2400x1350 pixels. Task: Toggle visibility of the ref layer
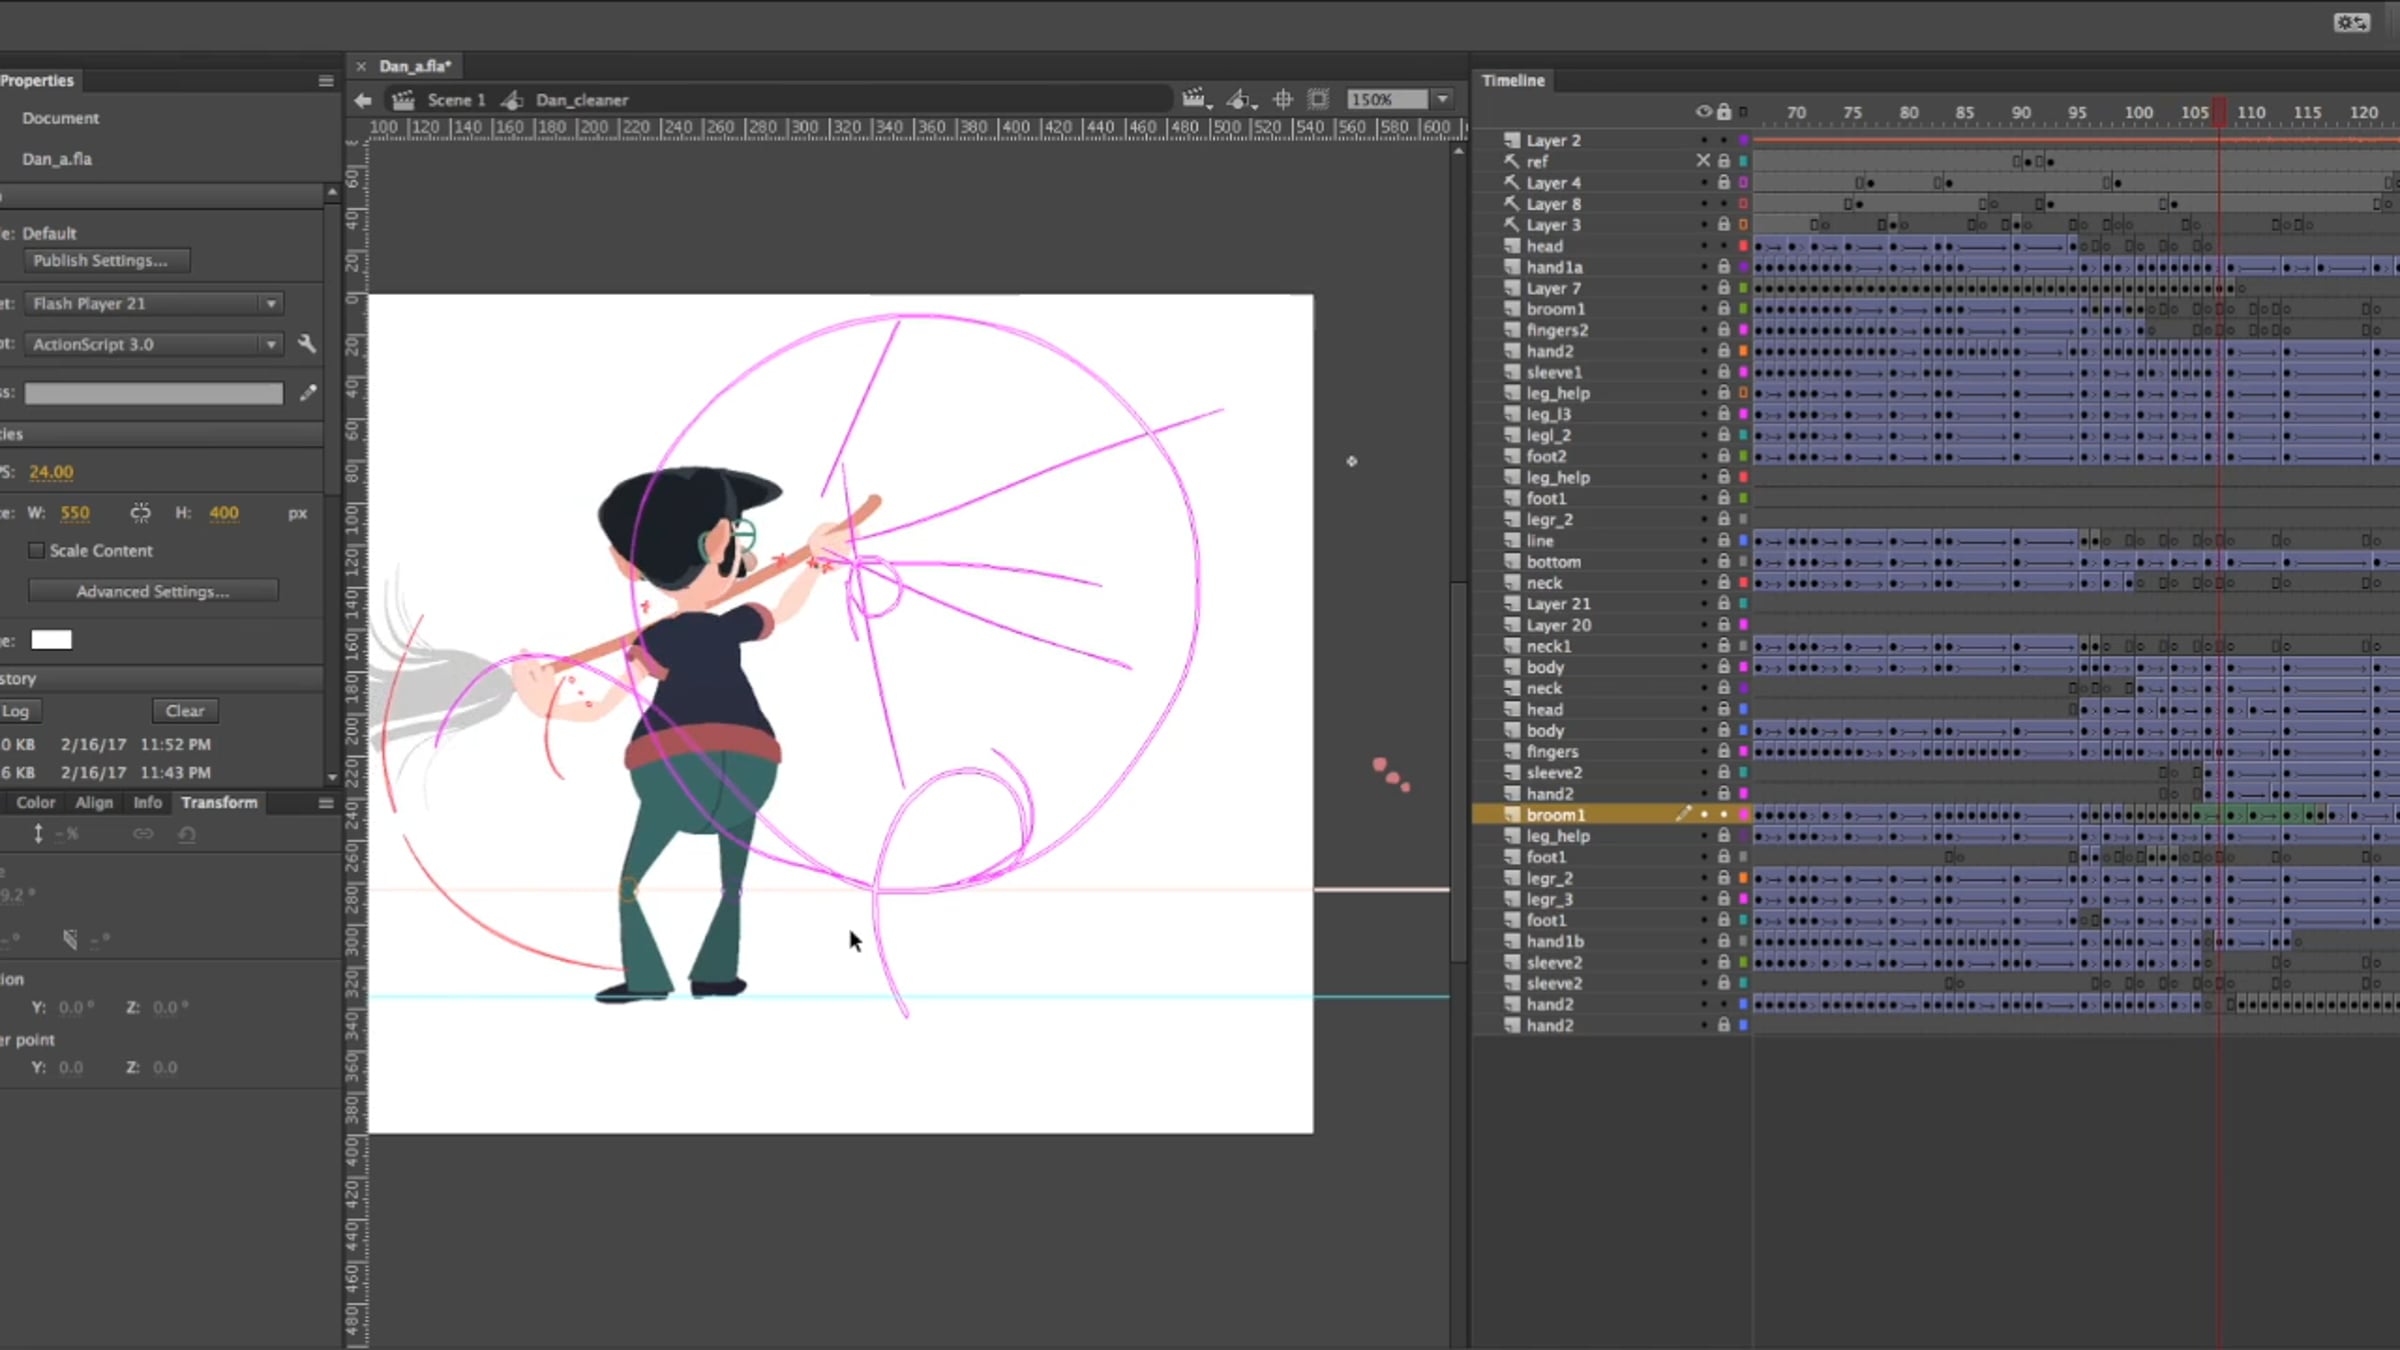click(1703, 161)
